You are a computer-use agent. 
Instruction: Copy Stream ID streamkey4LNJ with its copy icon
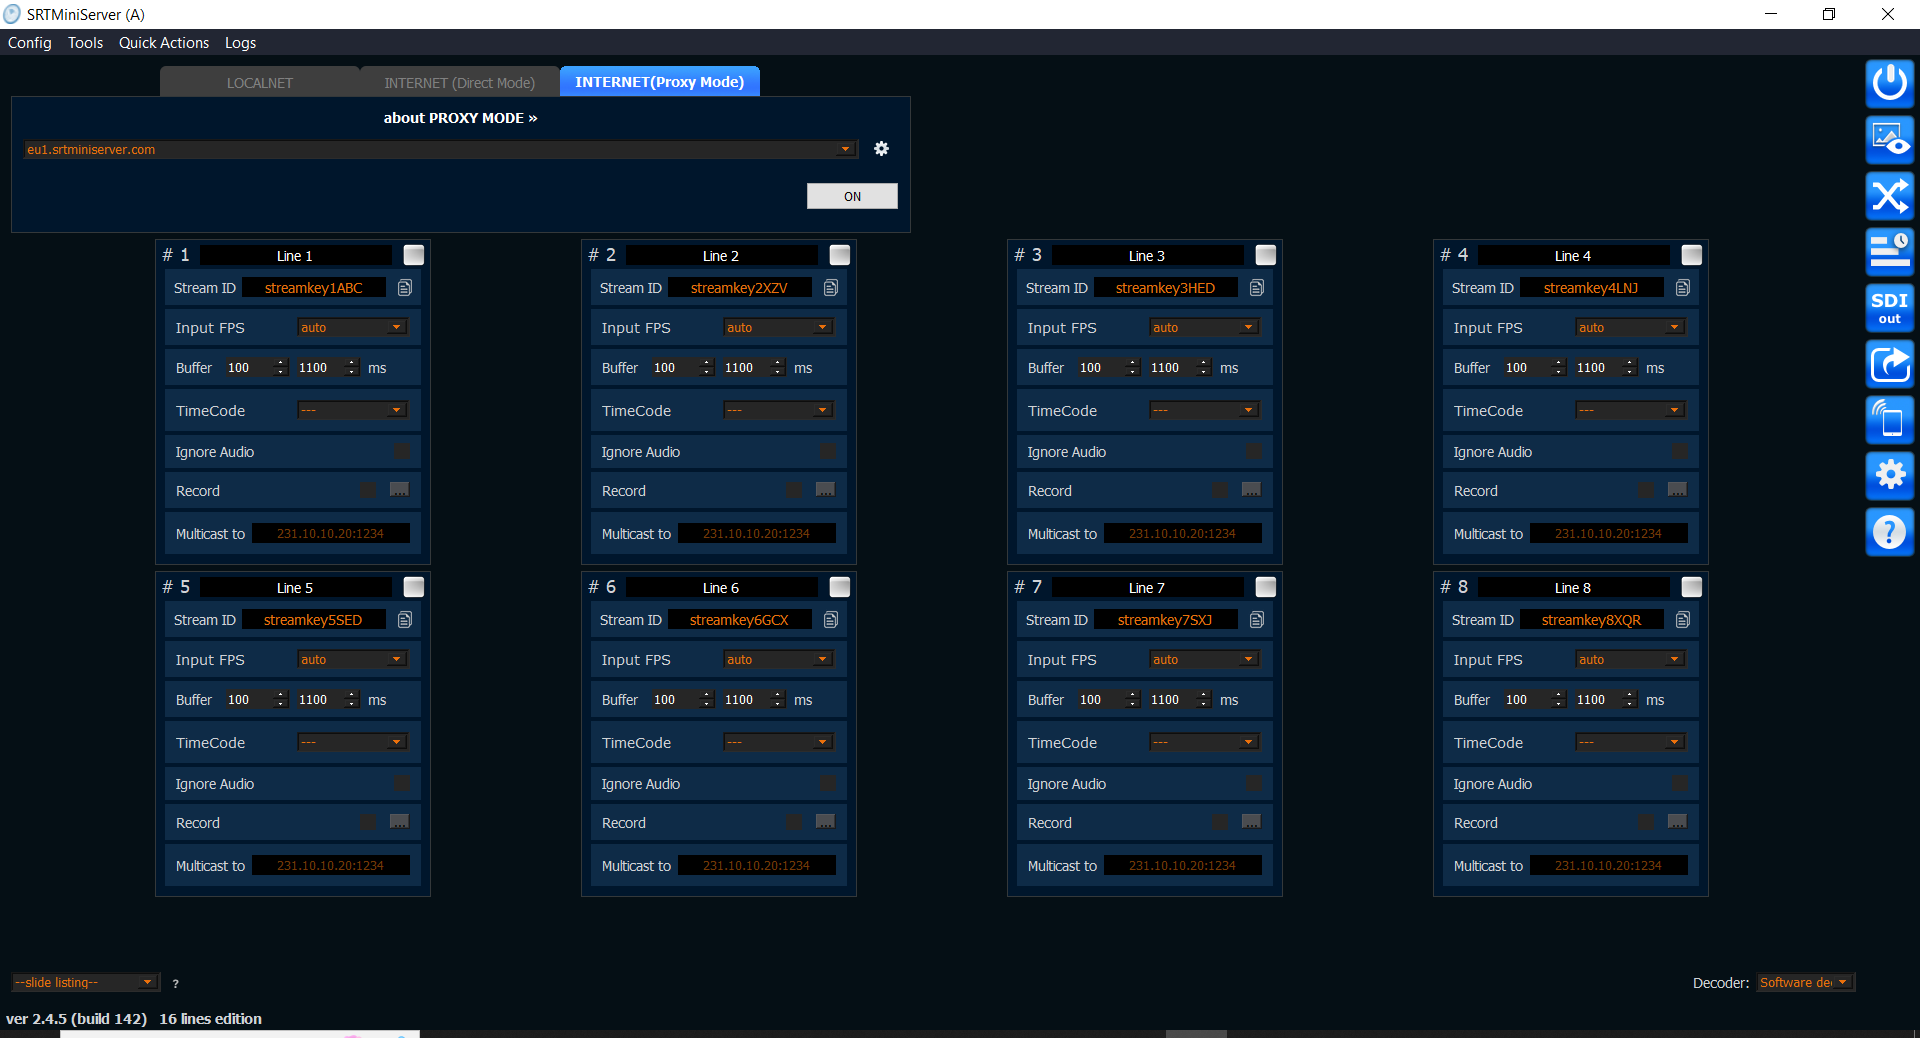(1683, 288)
